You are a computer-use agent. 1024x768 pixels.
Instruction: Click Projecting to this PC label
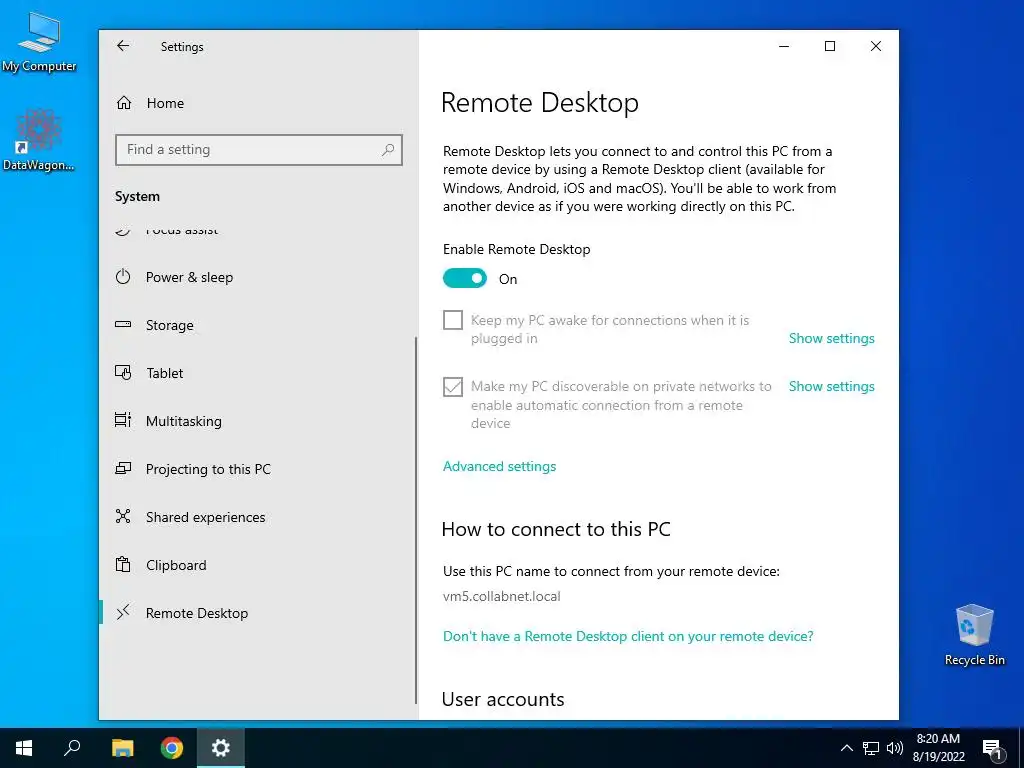tap(208, 469)
